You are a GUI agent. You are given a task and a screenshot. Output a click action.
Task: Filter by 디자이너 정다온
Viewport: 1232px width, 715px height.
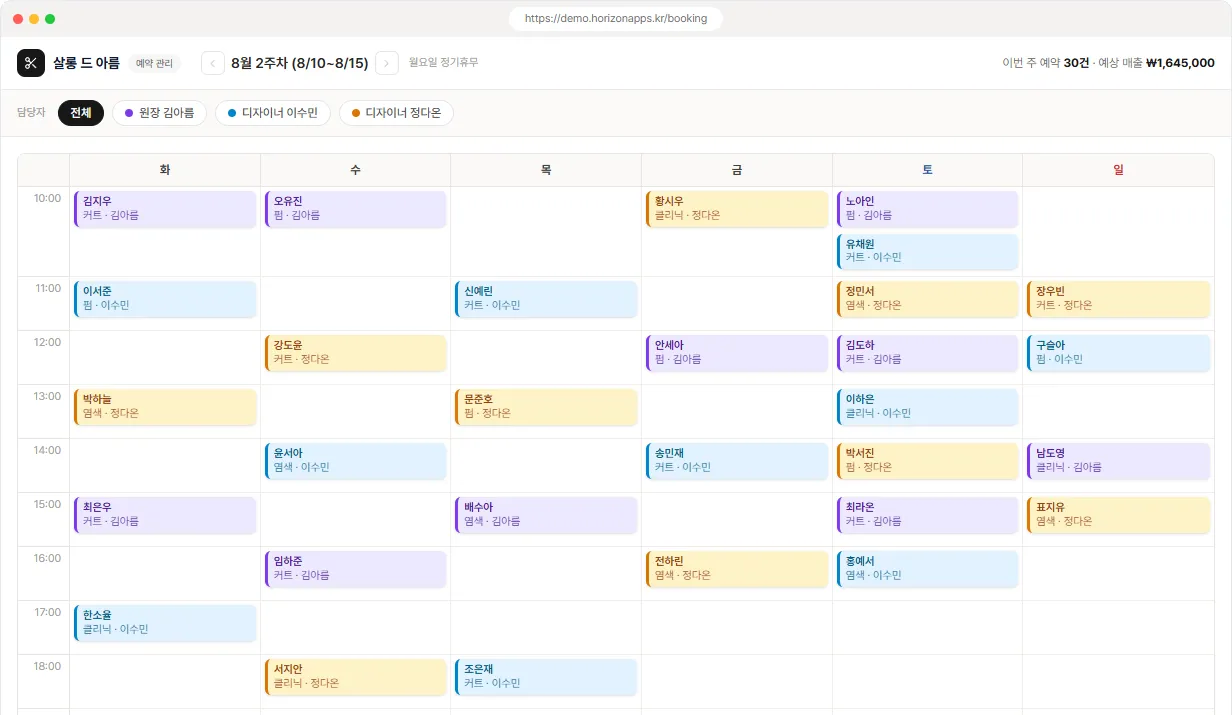(396, 113)
